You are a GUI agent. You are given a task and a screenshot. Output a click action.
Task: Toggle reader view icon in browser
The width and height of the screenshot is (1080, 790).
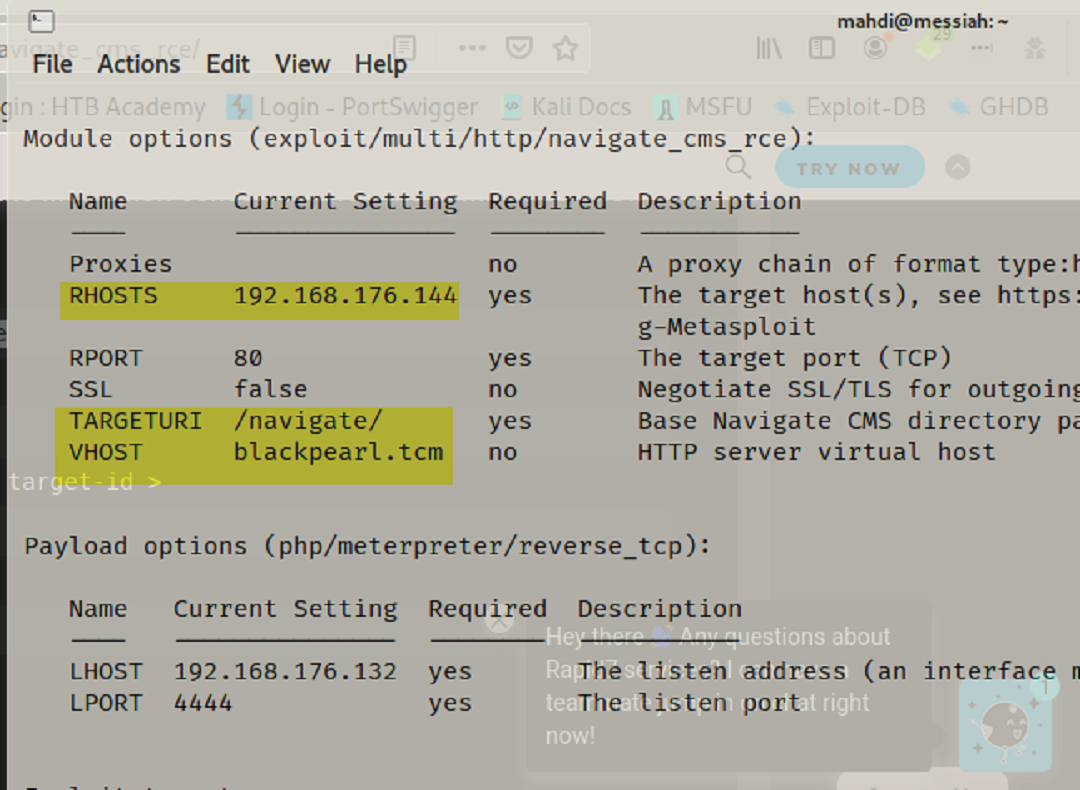pyautogui.click(x=404, y=48)
